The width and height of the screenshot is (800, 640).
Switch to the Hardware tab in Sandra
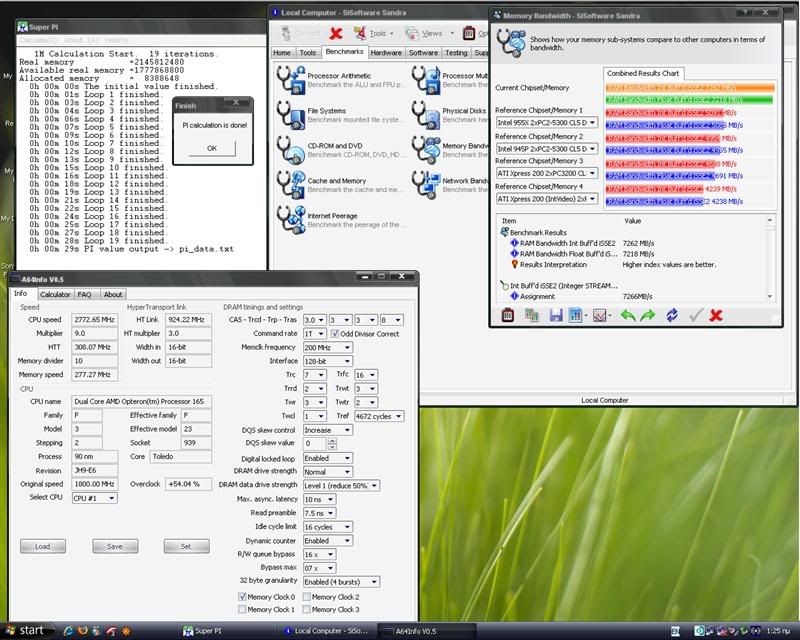[386, 53]
